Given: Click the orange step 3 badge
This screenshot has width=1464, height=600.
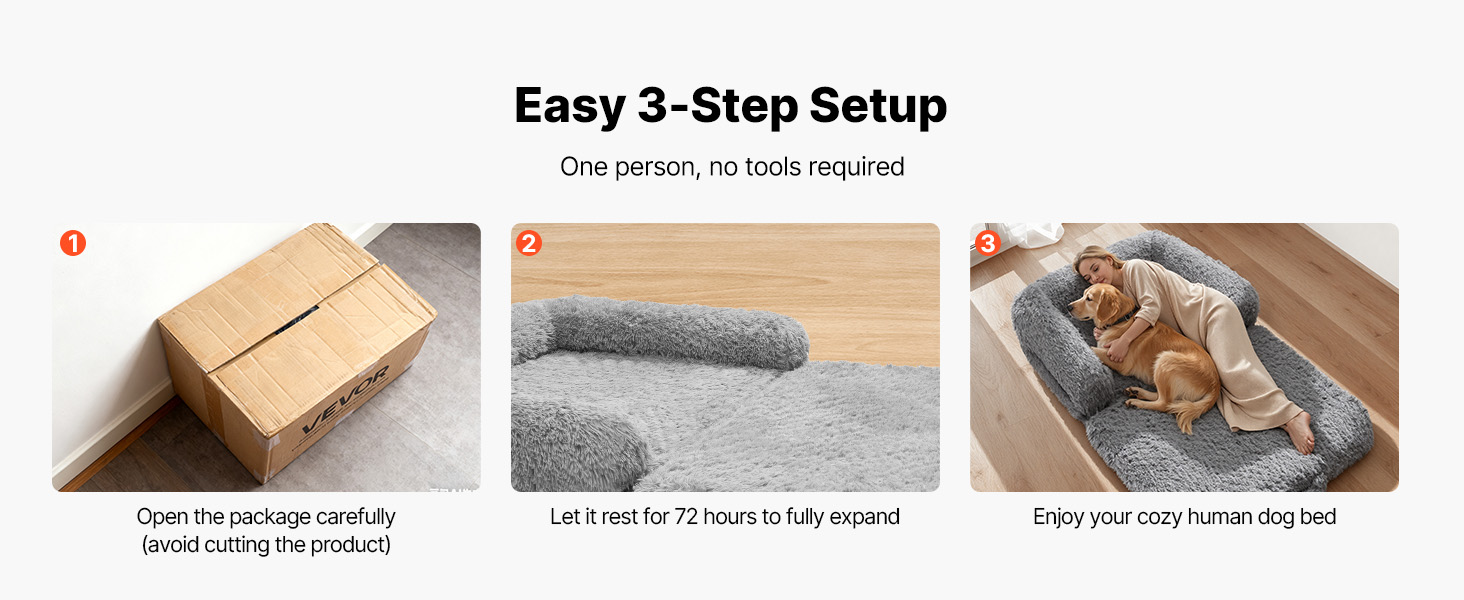Looking at the screenshot, I should coord(988,243).
